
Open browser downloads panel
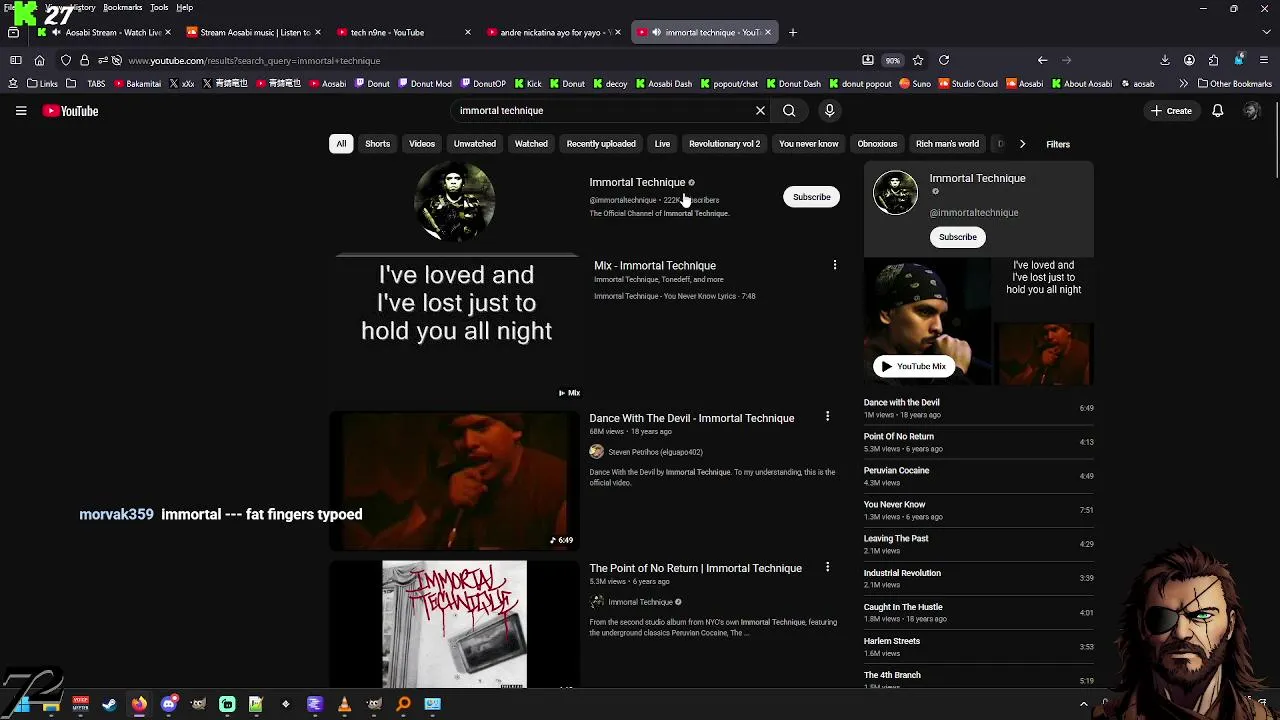click(1165, 60)
